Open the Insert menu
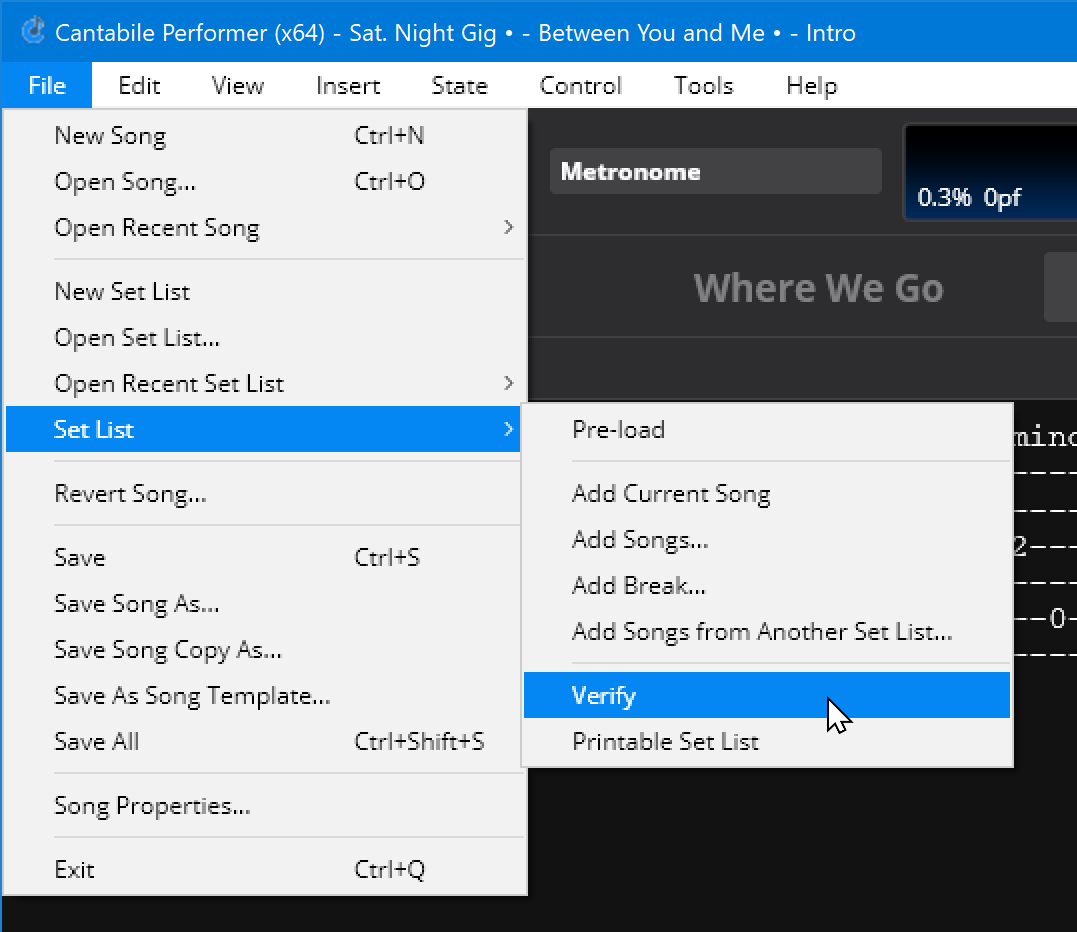The image size is (1077, 932). pyautogui.click(x=348, y=85)
